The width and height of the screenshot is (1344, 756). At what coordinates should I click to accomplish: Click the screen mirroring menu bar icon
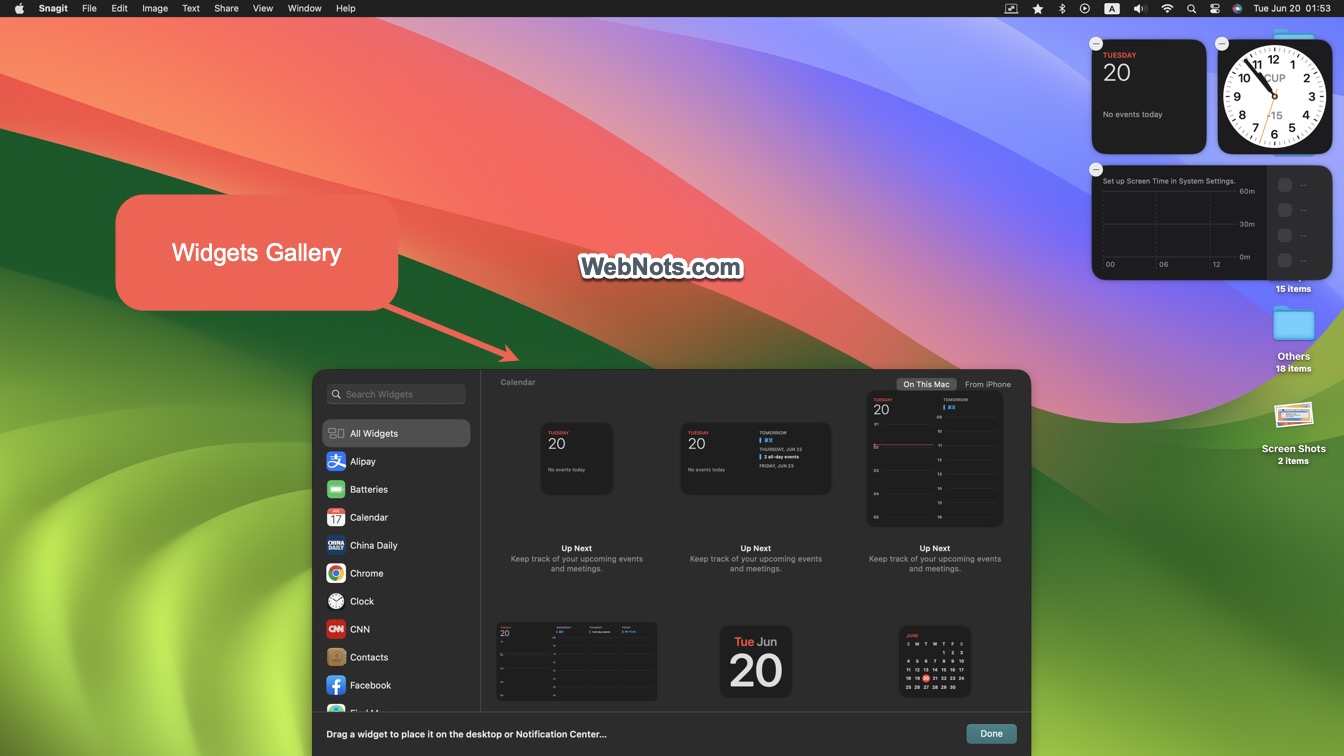click(x=1011, y=8)
